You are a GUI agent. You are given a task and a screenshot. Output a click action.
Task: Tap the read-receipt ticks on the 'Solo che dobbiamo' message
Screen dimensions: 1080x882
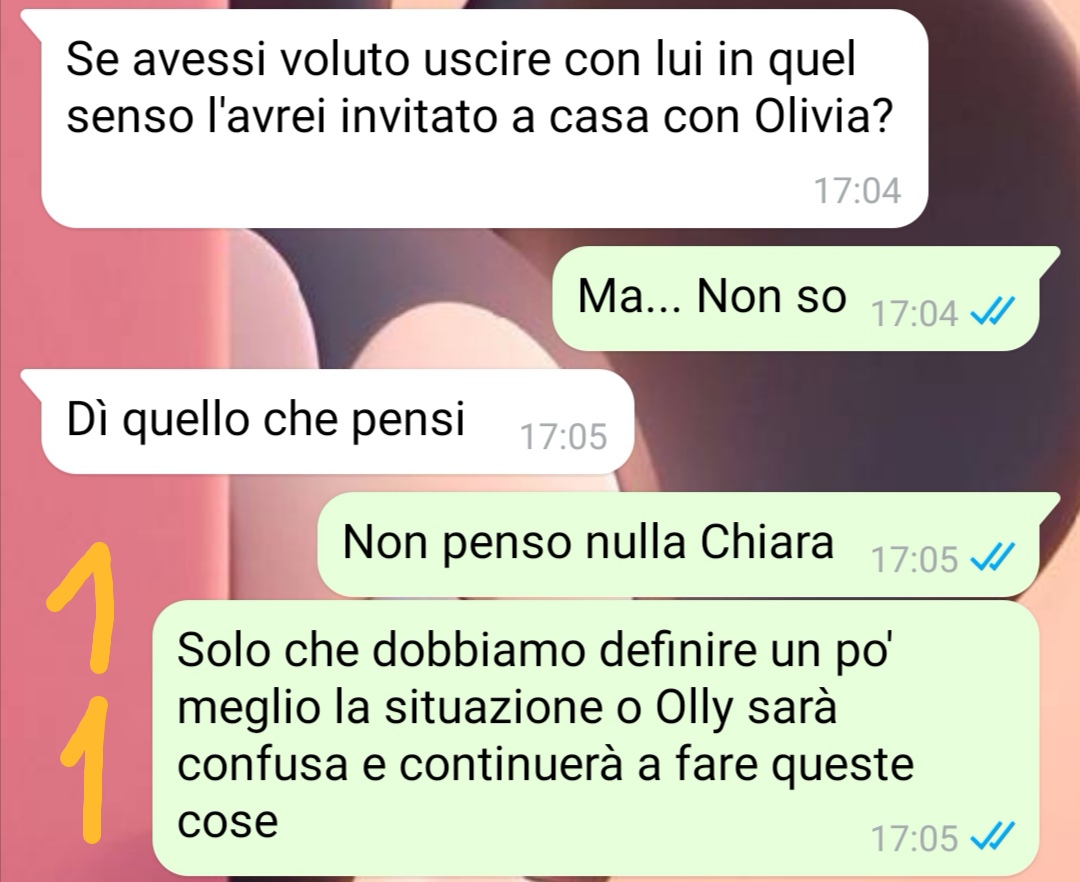point(992,837)
